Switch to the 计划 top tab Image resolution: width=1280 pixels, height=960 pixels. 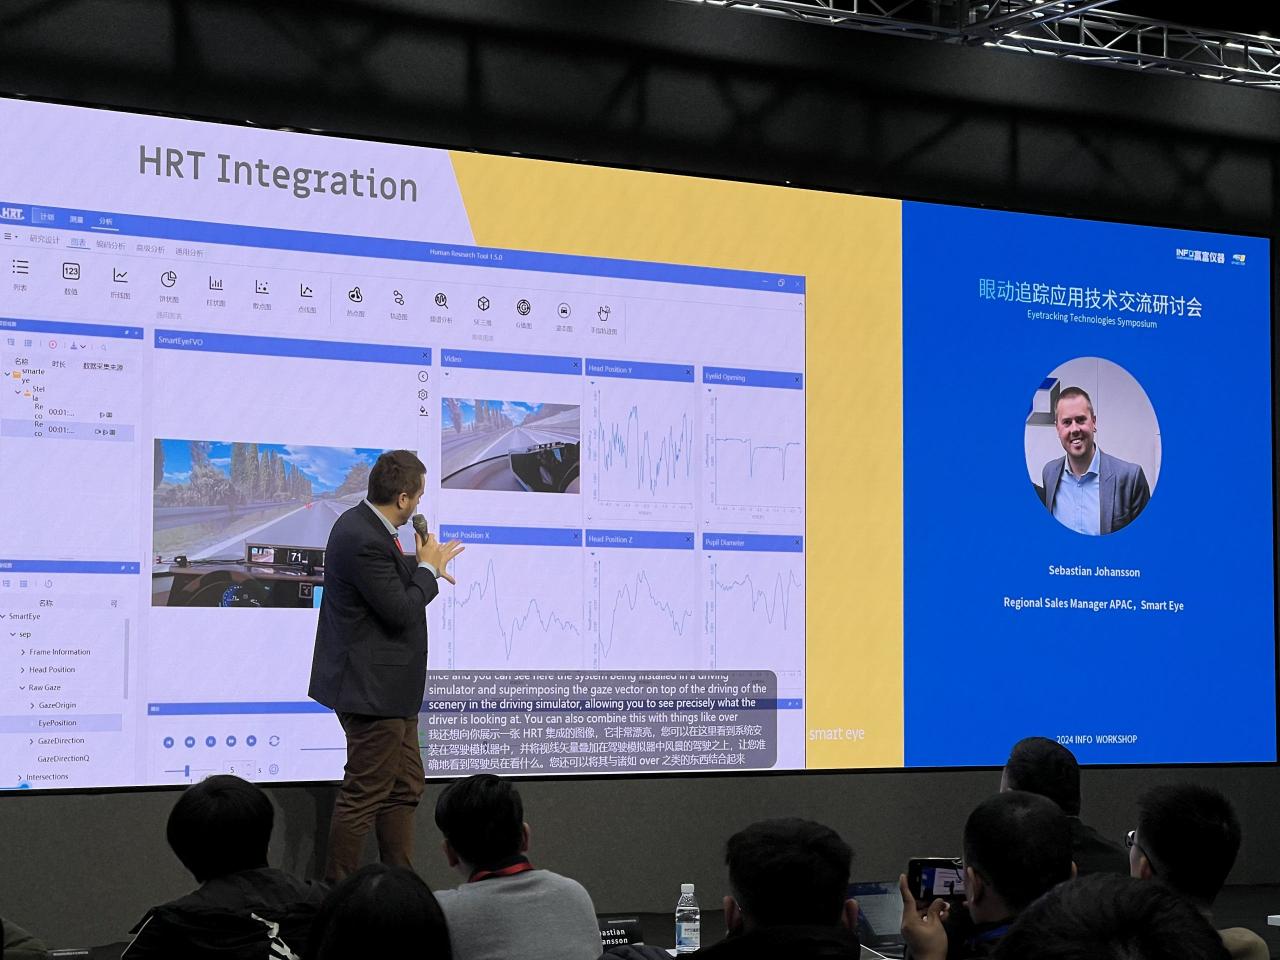coord(47,215)
